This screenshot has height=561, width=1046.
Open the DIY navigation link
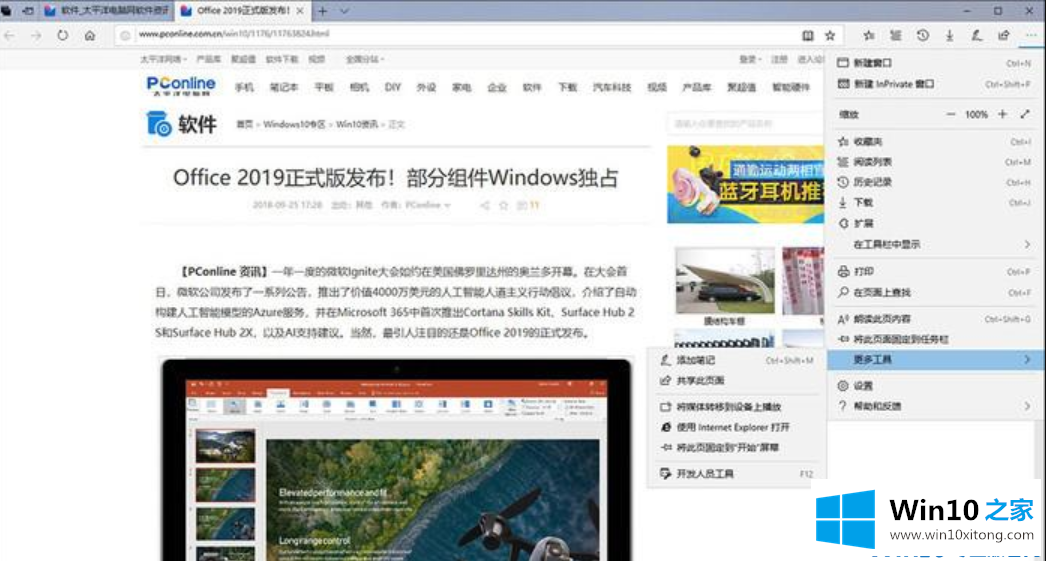click(x=393, y=87)
